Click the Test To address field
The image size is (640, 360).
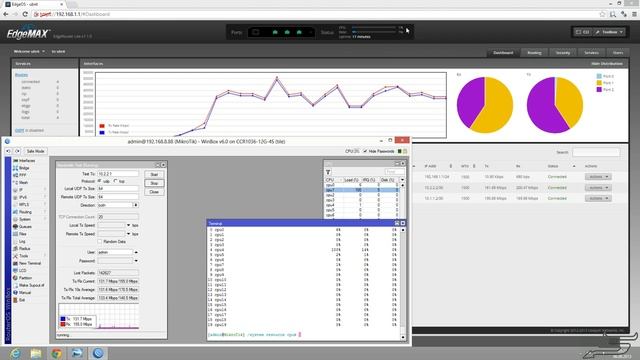click(118, 174)
